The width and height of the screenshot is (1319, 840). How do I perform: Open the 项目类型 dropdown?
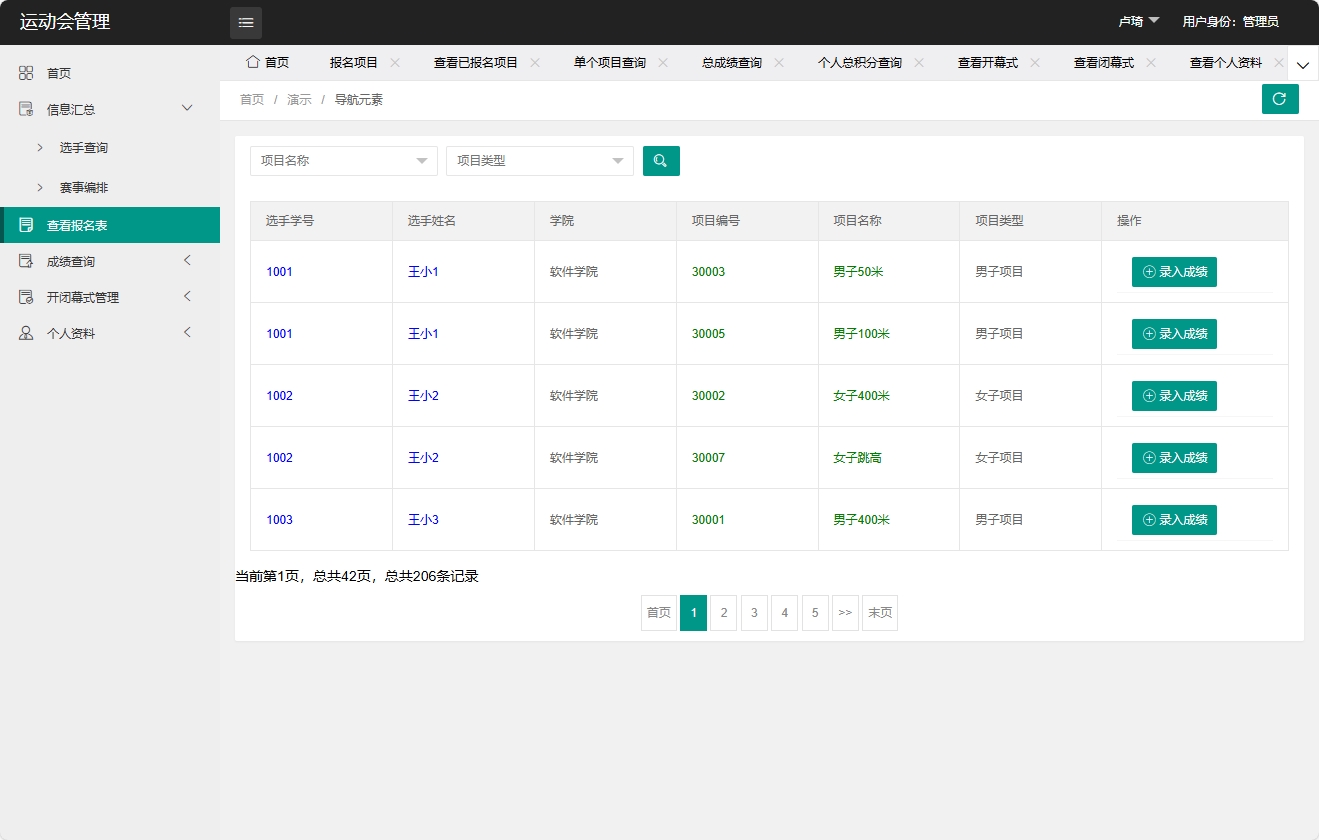(x=539, y=160)
